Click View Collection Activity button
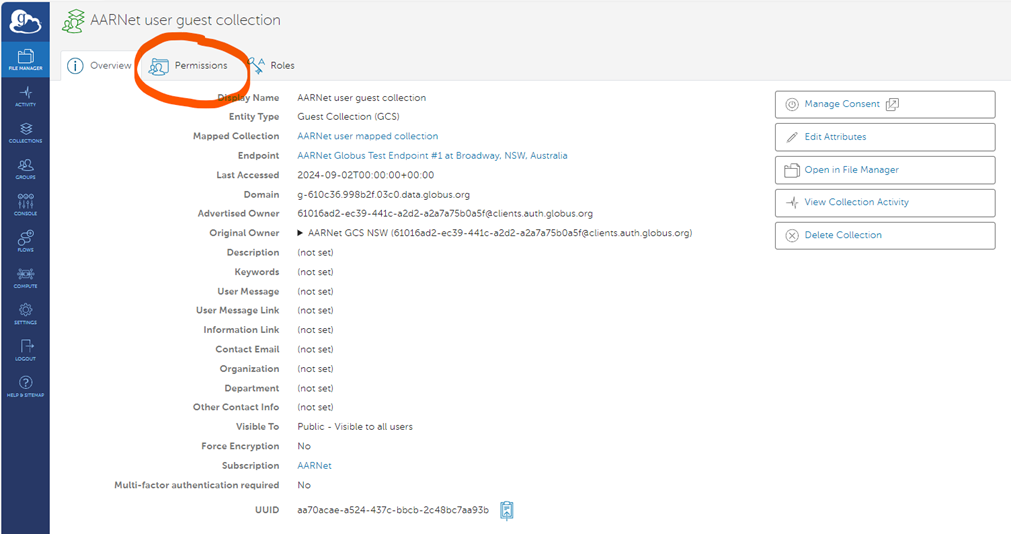The image size is (1011, 534). 885,203
